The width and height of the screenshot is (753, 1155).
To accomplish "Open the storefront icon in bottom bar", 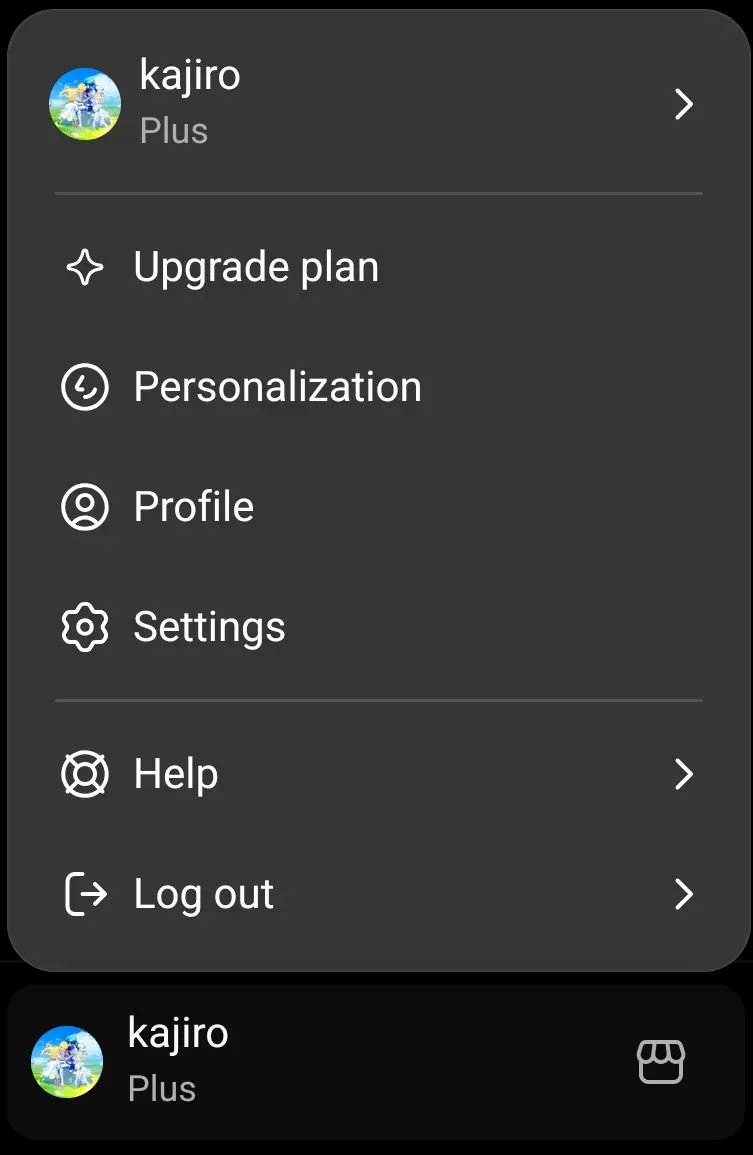I will [661, 1061].
